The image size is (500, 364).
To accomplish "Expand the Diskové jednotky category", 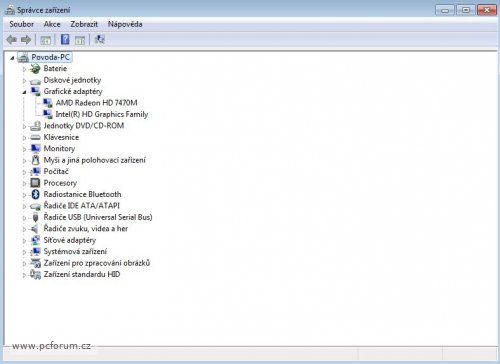I will tap(24, 81).
